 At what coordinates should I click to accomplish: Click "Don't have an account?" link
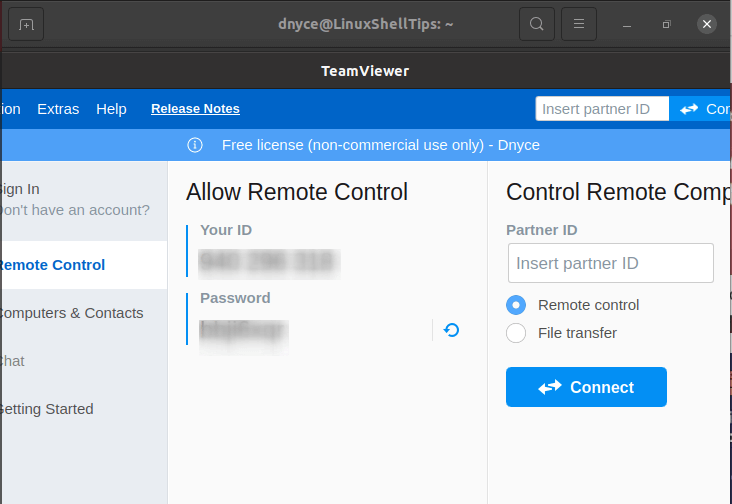tap(75, 210)
